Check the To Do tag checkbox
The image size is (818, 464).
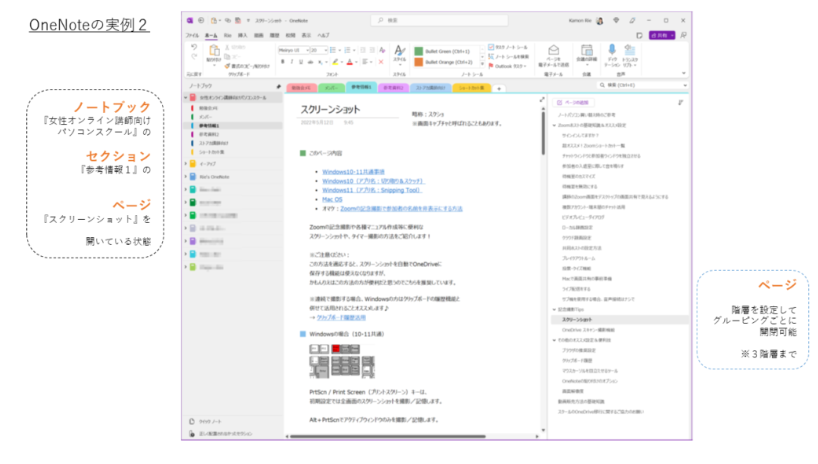tap(487, 46)
